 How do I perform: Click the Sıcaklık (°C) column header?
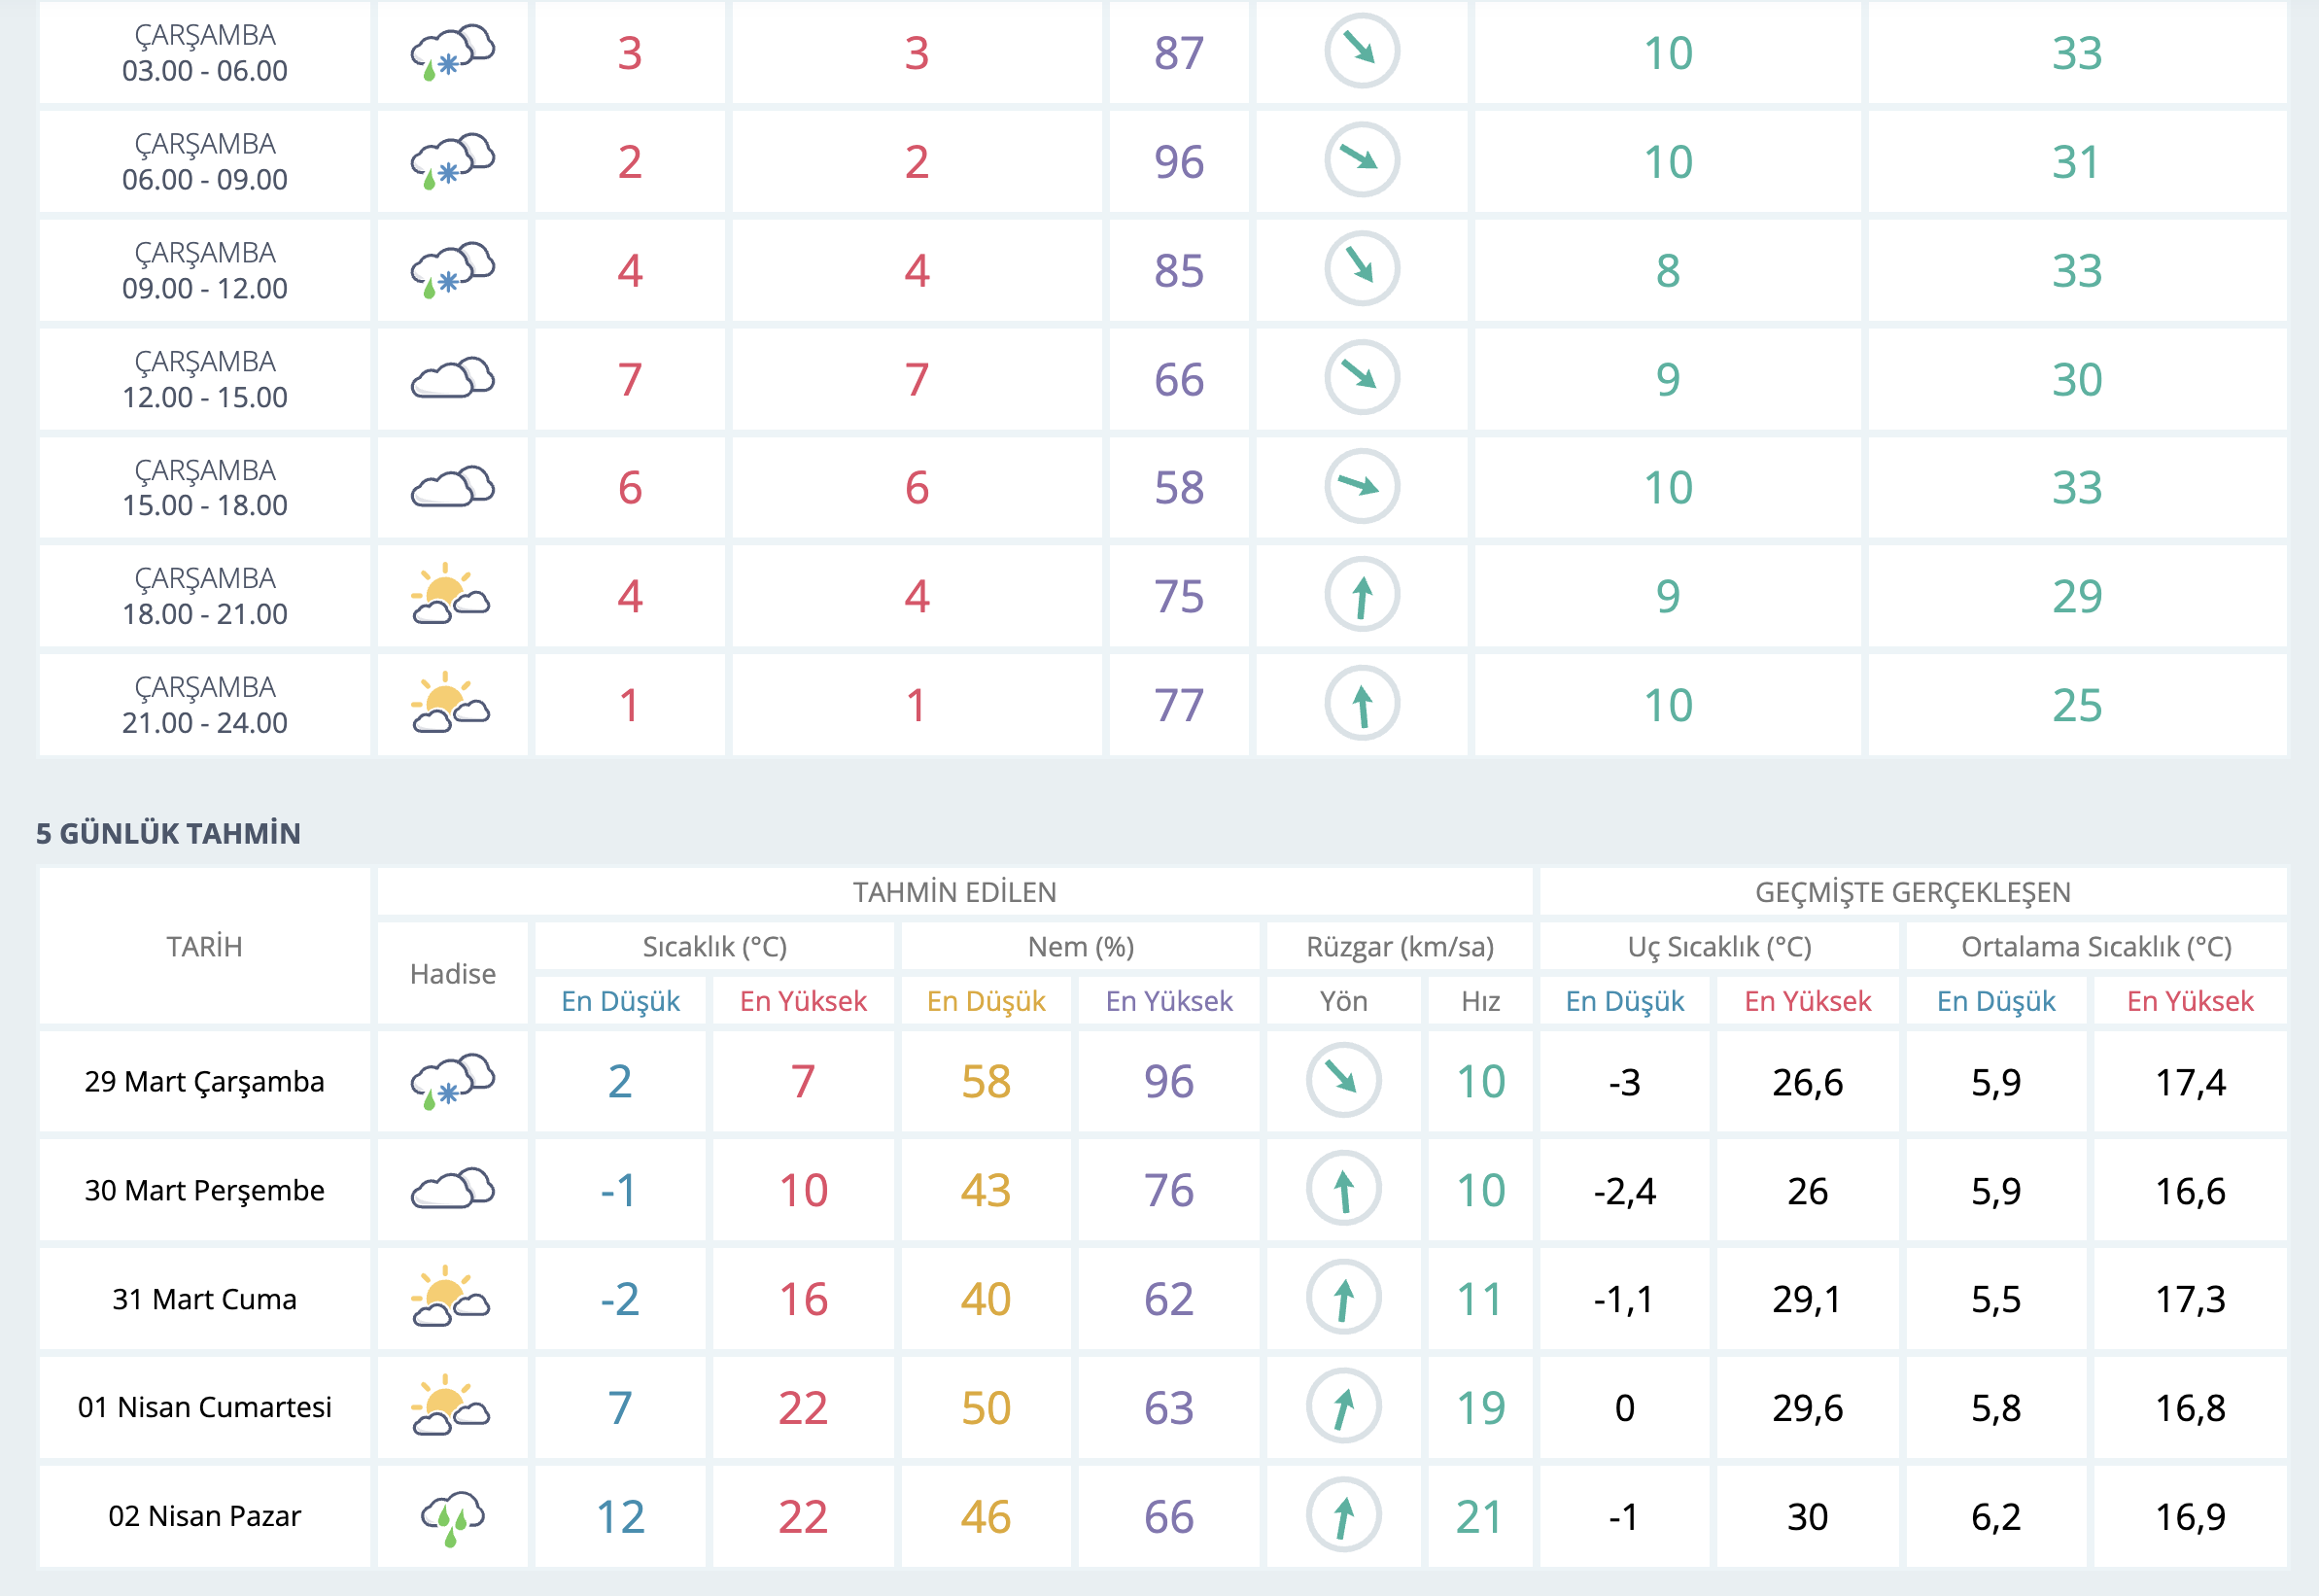coord(714,946)
